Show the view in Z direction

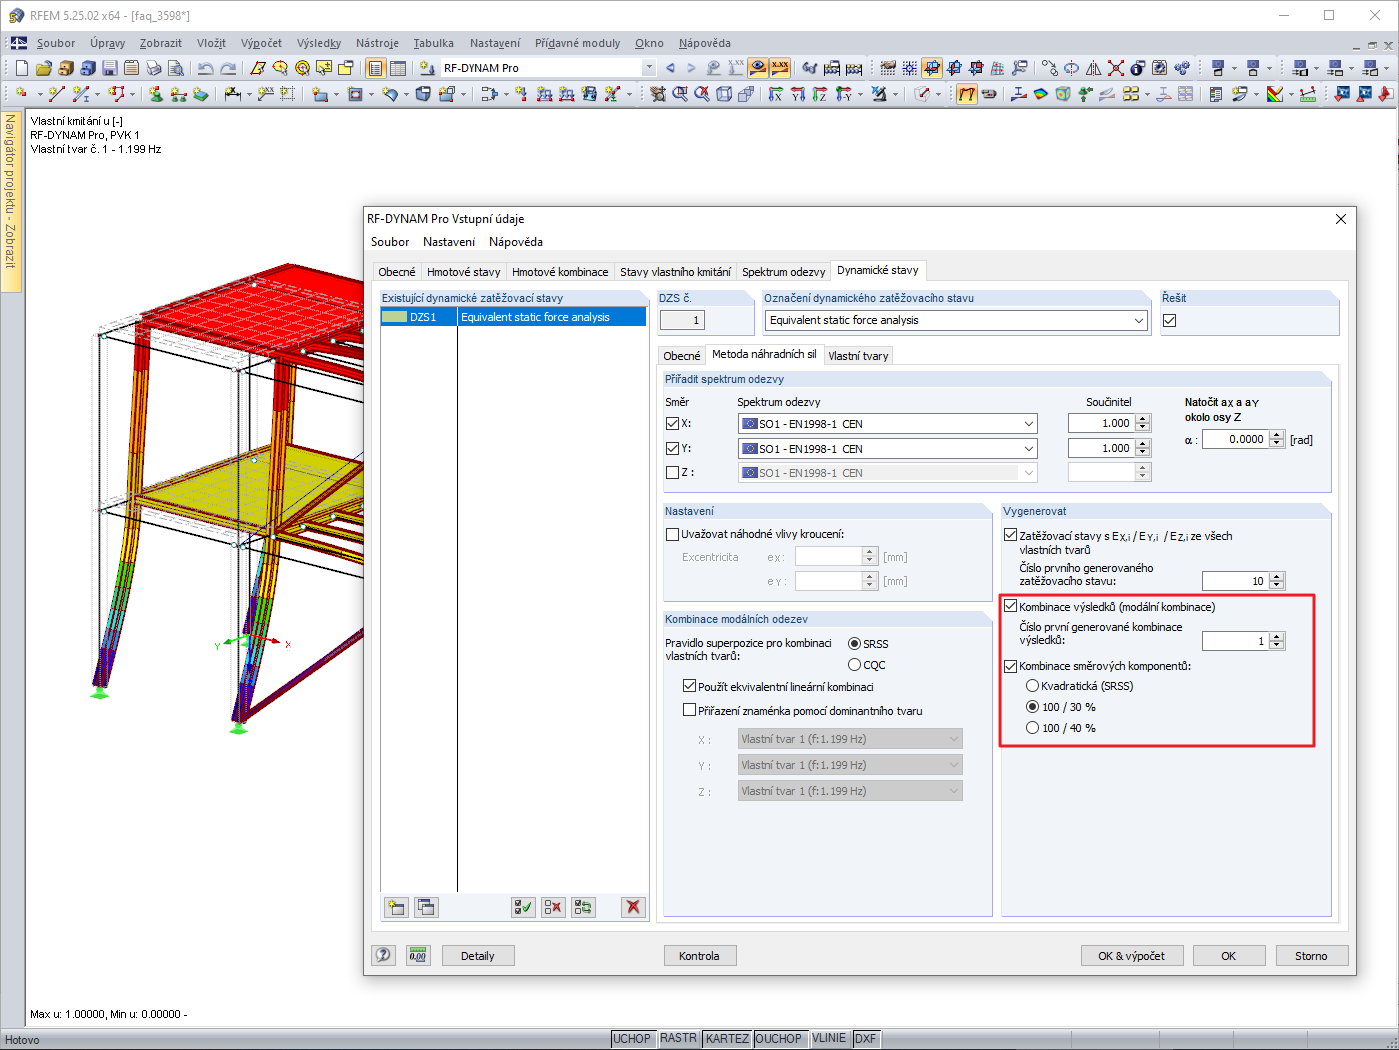point(819,94)
